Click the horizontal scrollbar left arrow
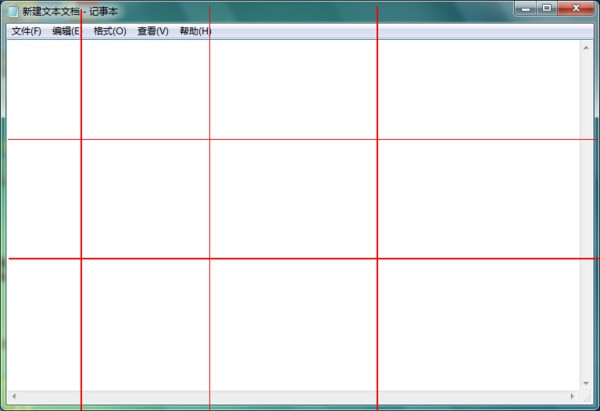This screenshot has height=411, width=600. pos(13,397)
